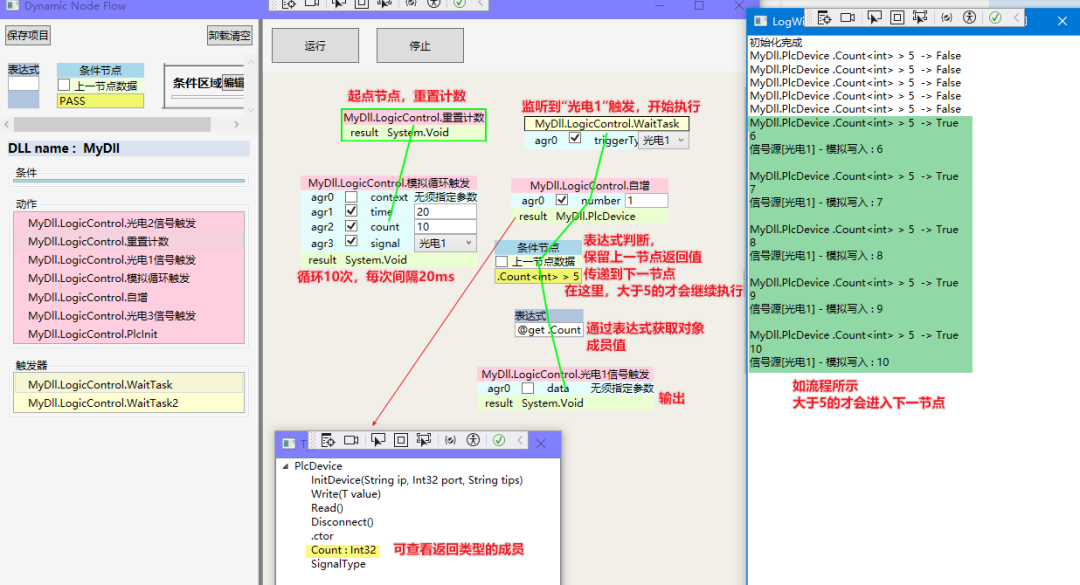Select MyDll.LogicControl.WaitTask2 trigger
1080x585 pixels.
click(129, 403)
